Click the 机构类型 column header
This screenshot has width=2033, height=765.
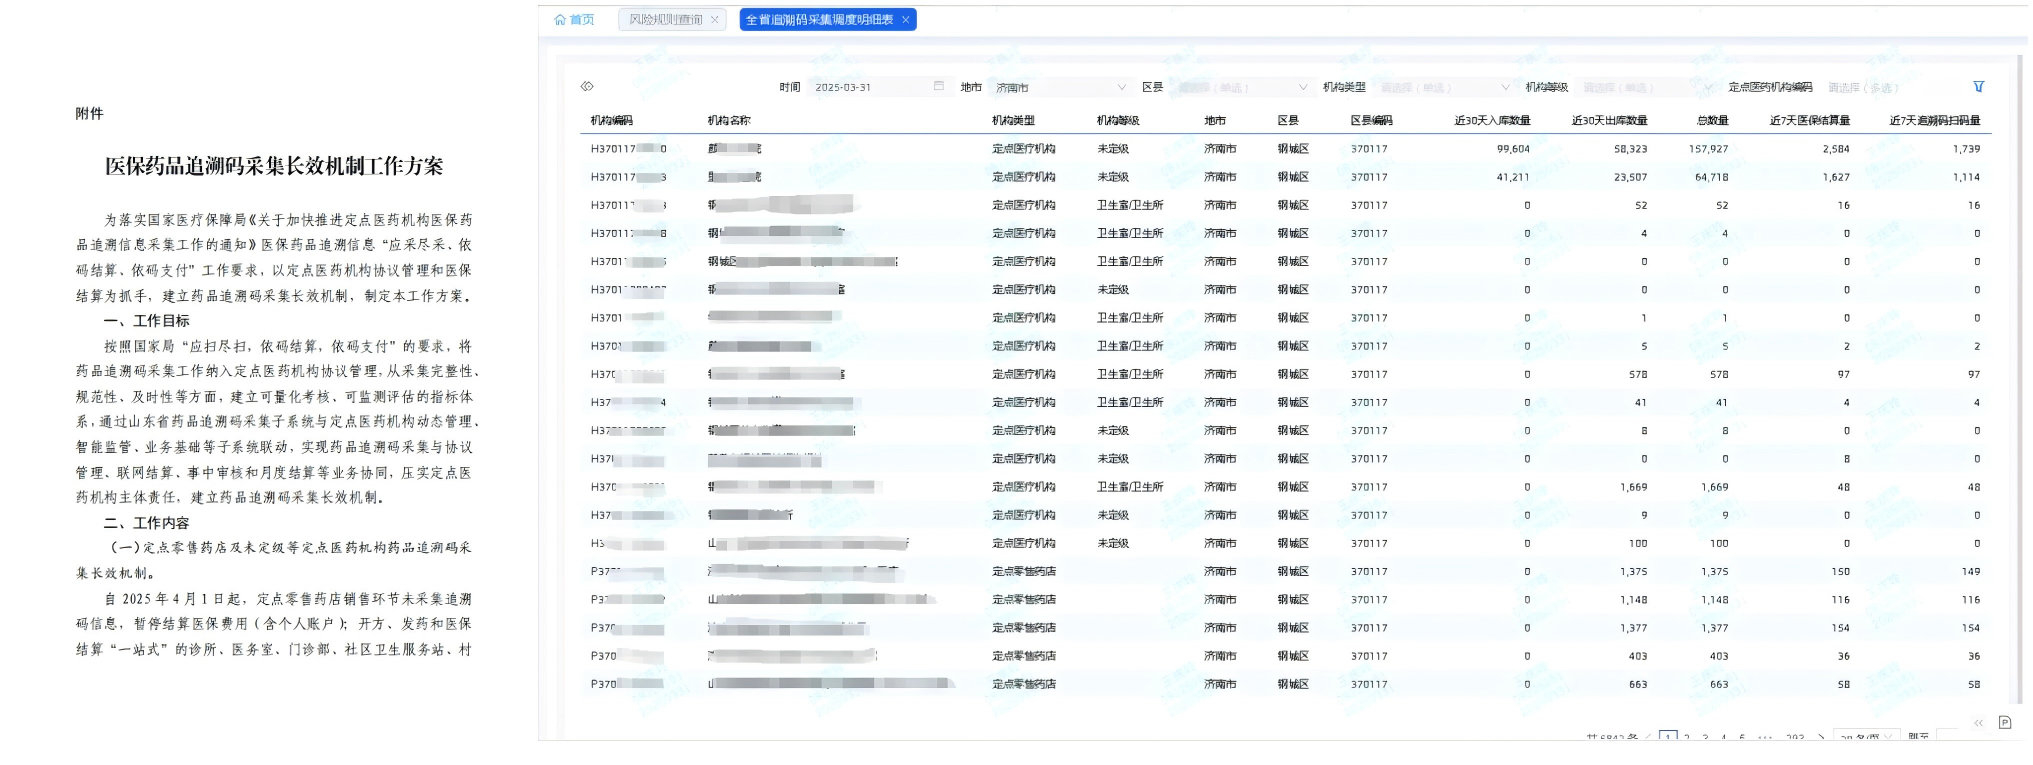tap(1013, 120)
